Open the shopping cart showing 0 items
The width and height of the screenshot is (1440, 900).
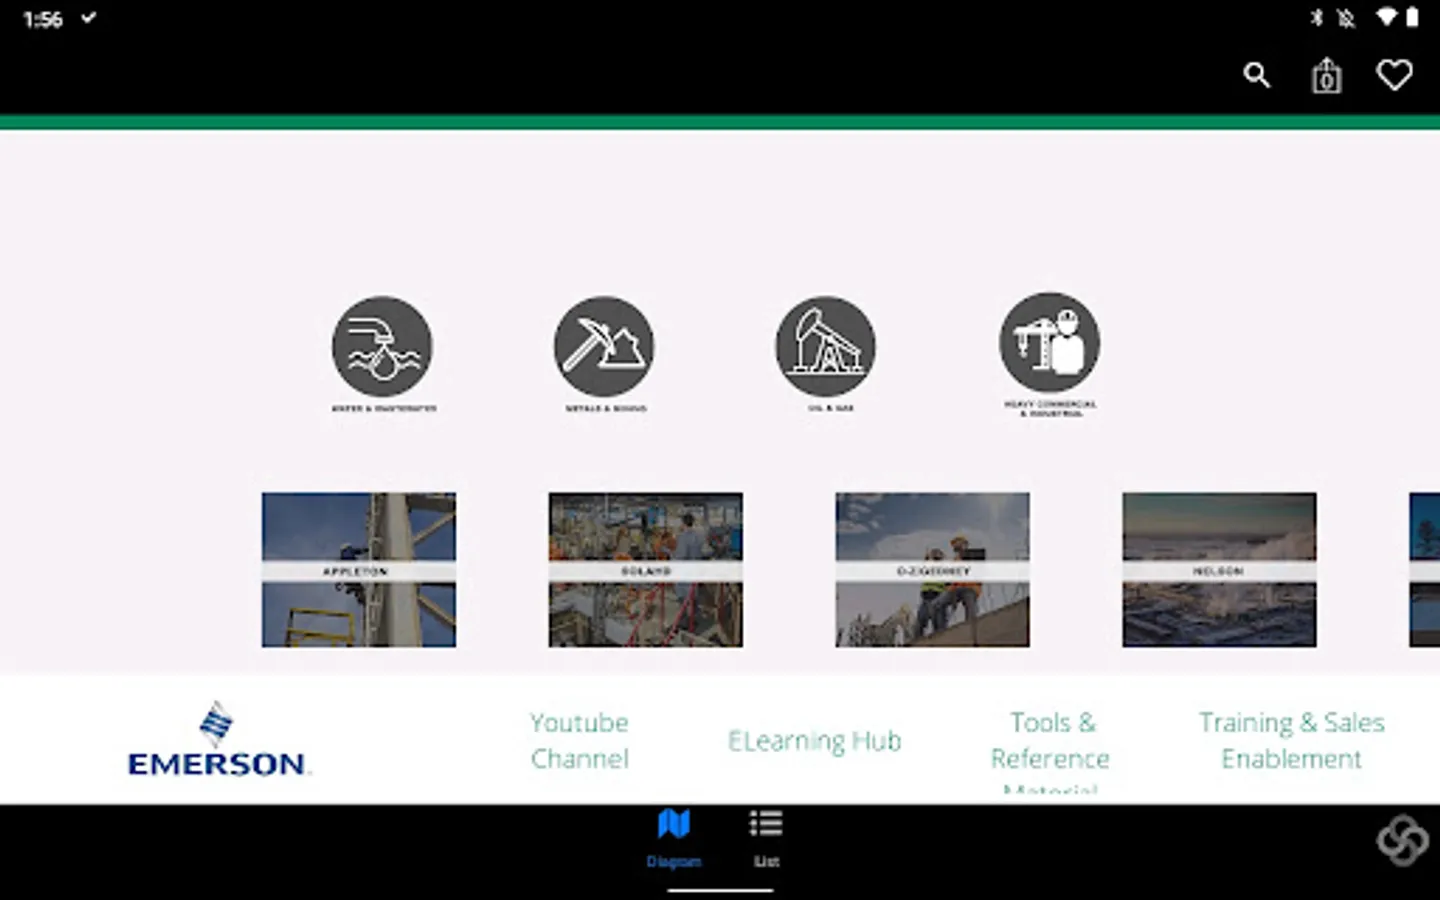1325,75
